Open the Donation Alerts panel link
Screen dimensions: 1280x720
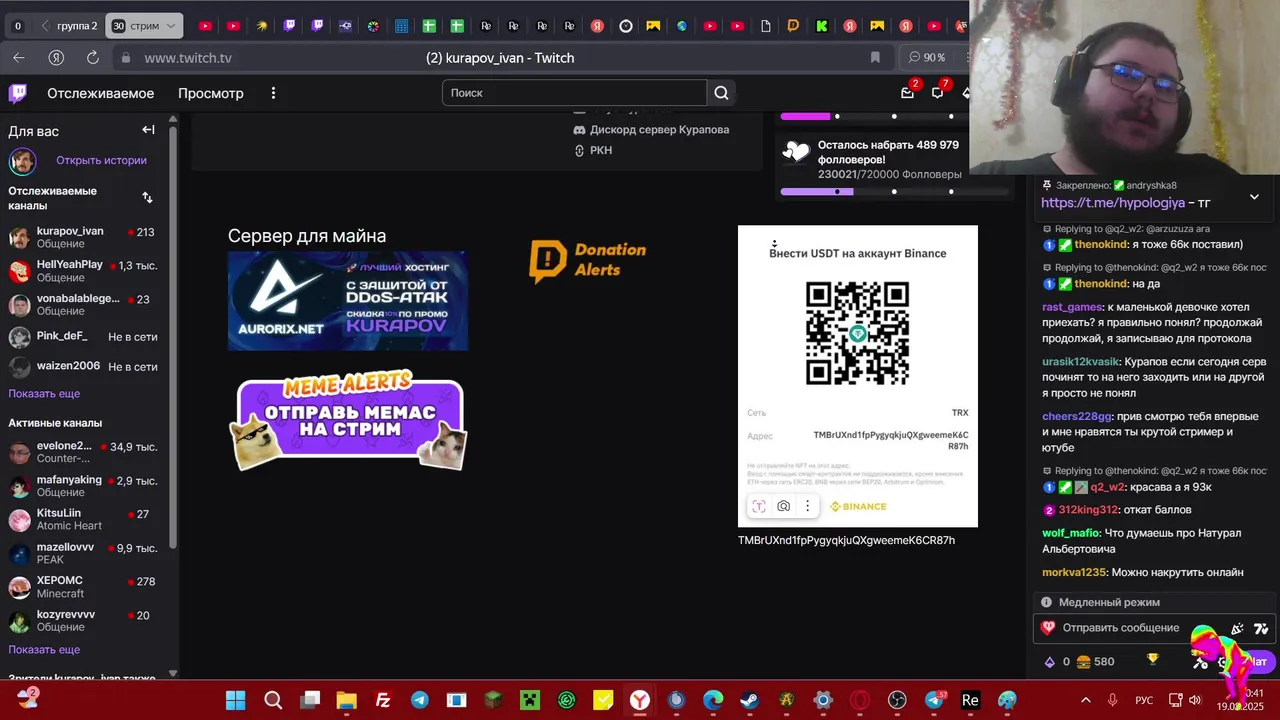[x=588, y=260]
